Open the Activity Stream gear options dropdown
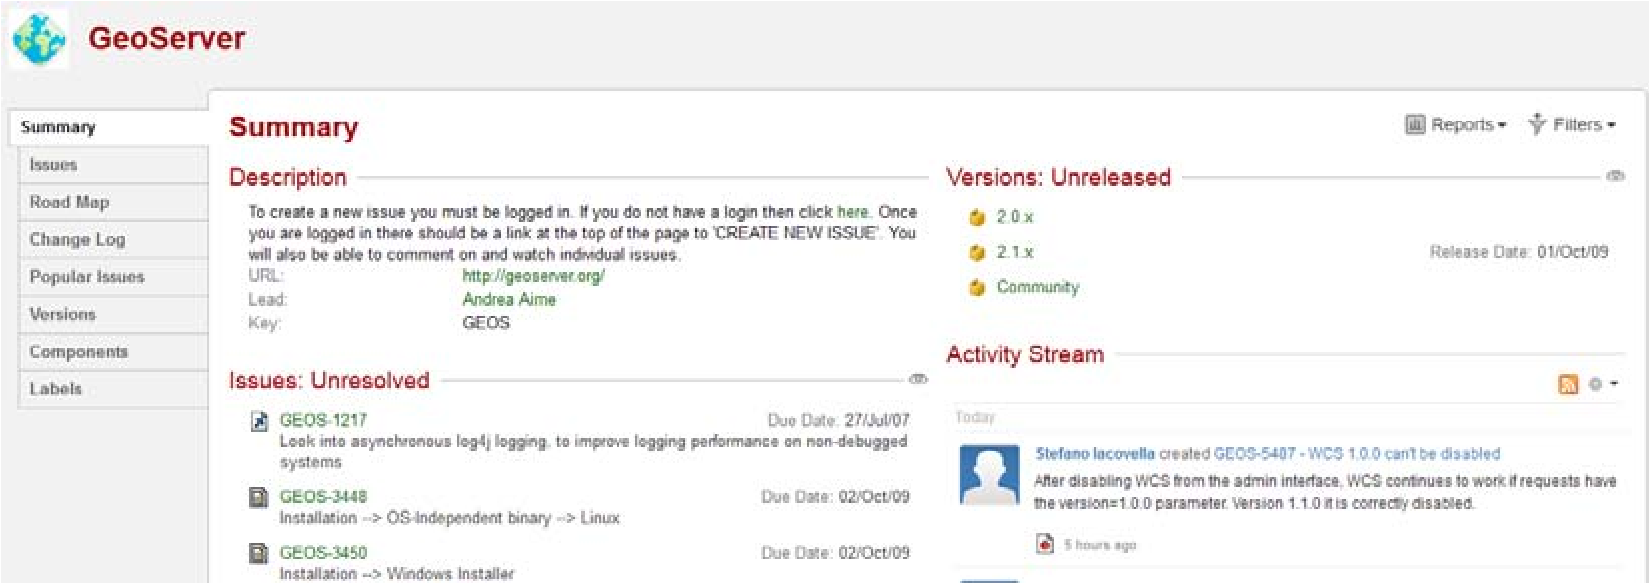 [1603, 384]
